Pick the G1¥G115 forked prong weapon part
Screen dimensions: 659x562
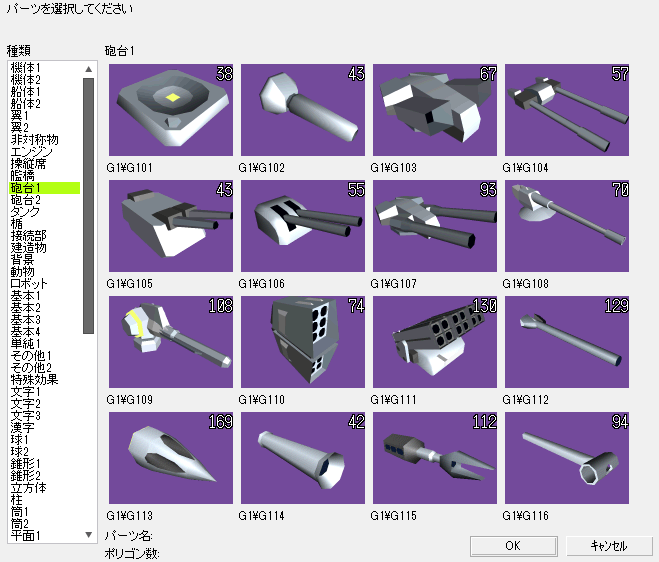coord(435,458)
